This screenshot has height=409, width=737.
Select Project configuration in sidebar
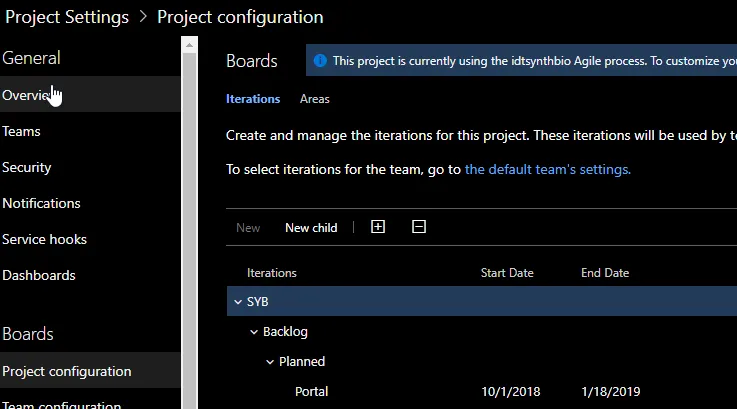tap(67, 371)
